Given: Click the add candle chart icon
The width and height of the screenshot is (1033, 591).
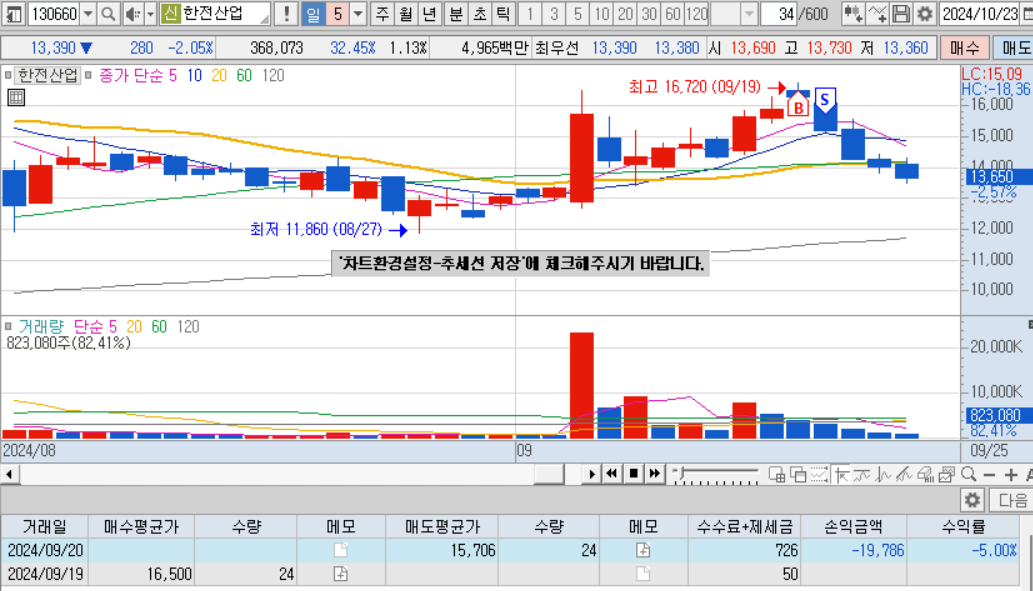Looking at the screenshot, I should pyautogui.click(x=853, y=14).
